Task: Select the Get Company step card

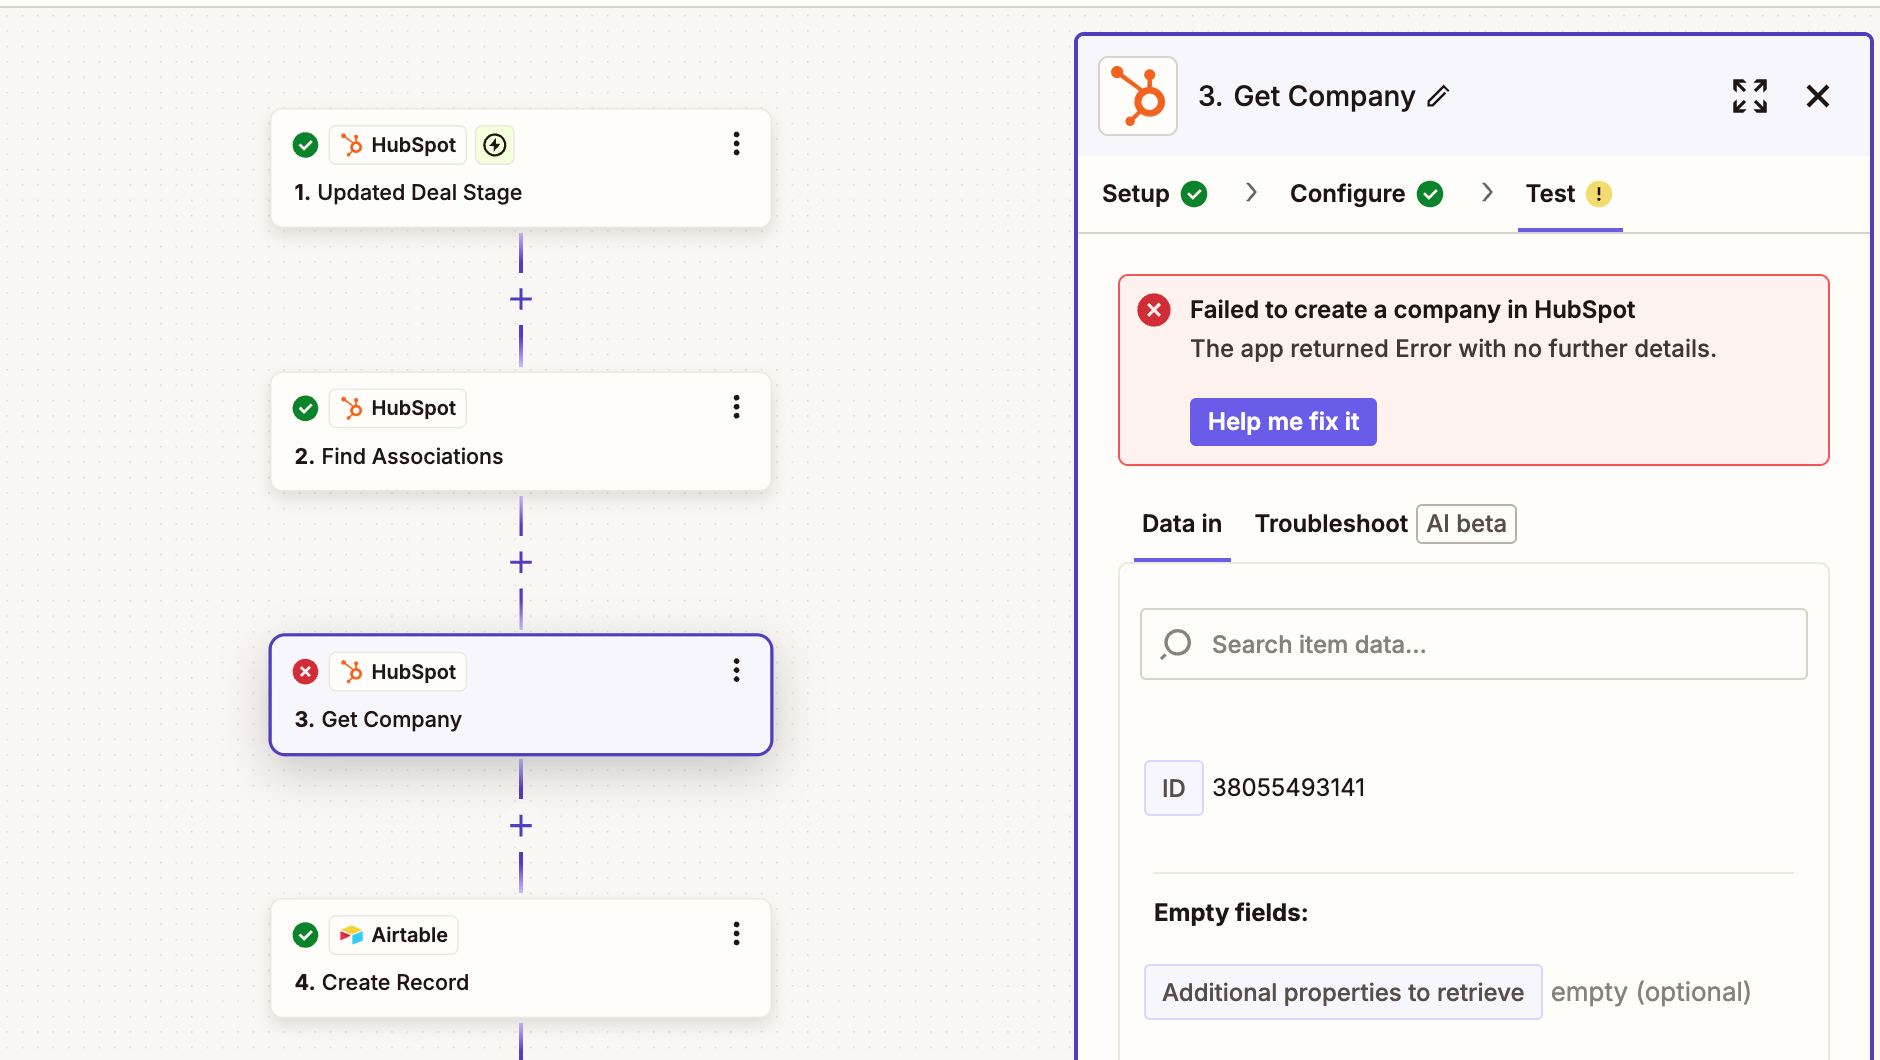Action: [521, 695]
